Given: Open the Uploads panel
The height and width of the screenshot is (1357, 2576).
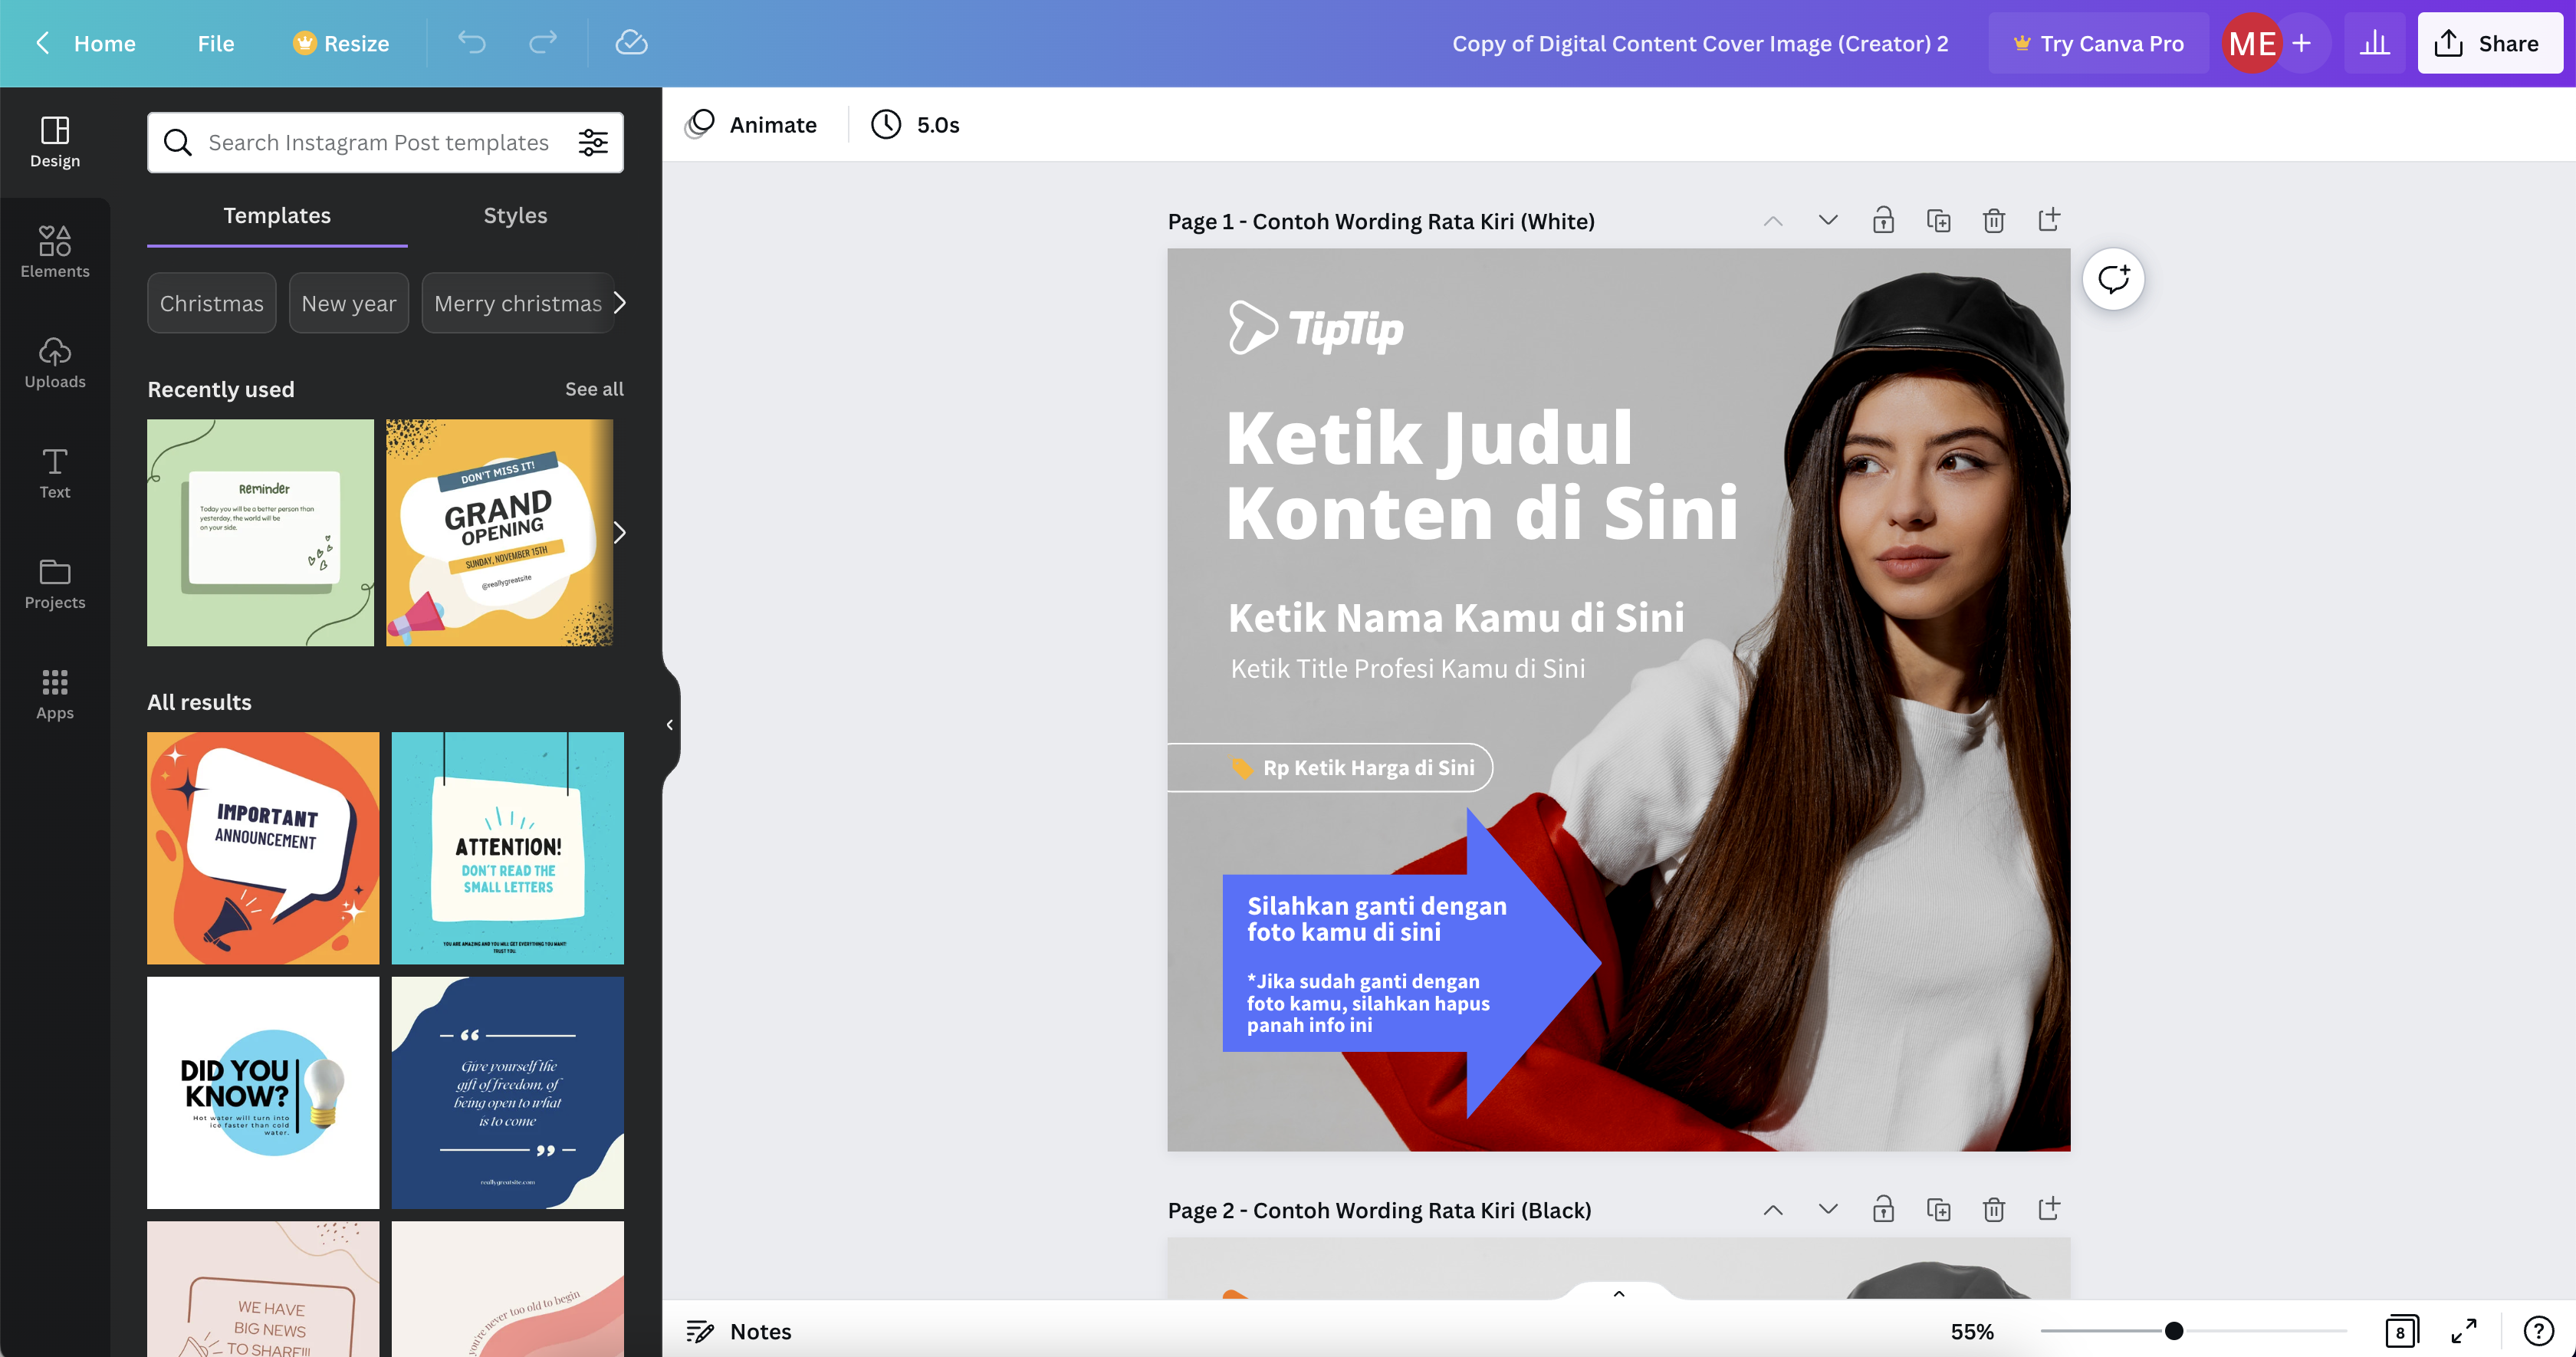Looking at the screenshot, I should [55, 362].
